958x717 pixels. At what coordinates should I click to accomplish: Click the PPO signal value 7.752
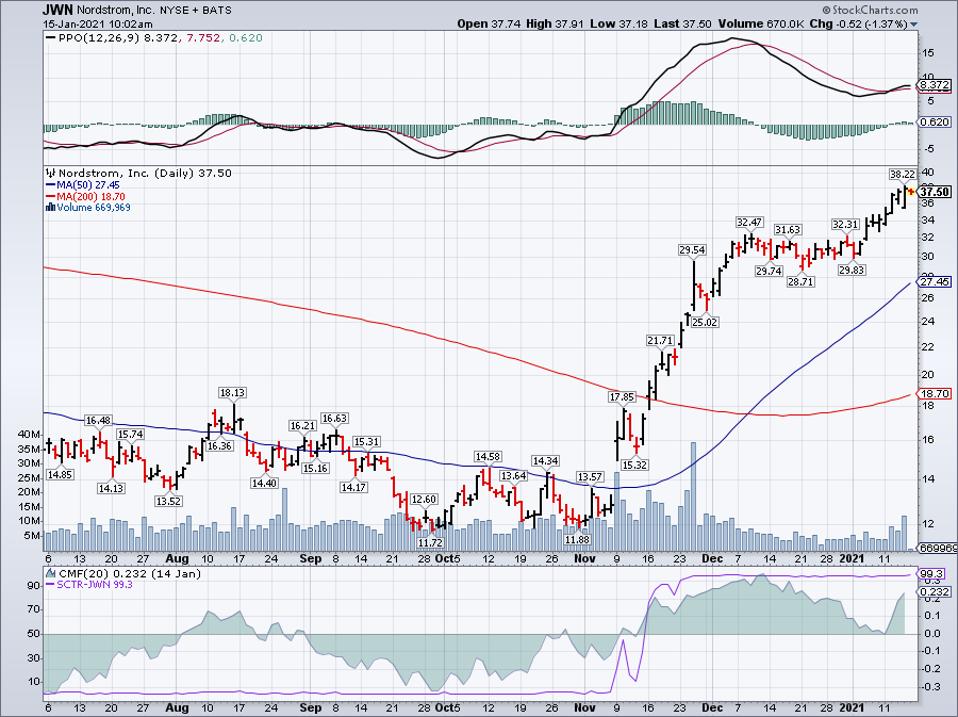click(x=202, y=38)
